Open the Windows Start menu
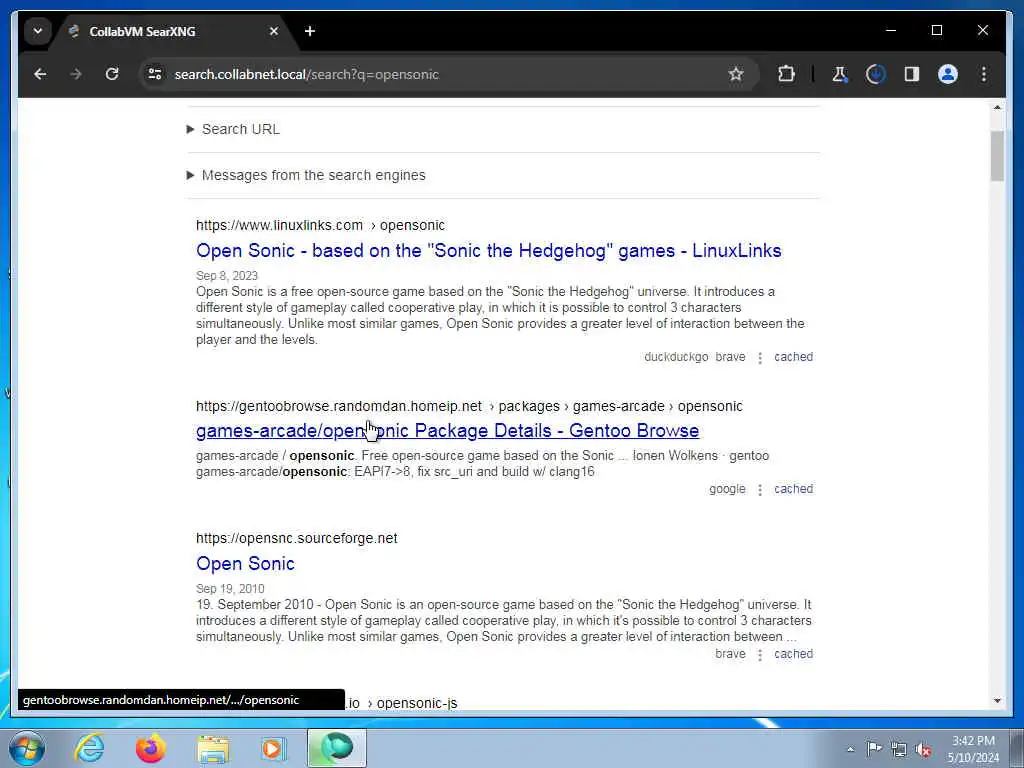The height and width of the screenshot is (768, 1024). pyautogui.click(x=27, y=748)
